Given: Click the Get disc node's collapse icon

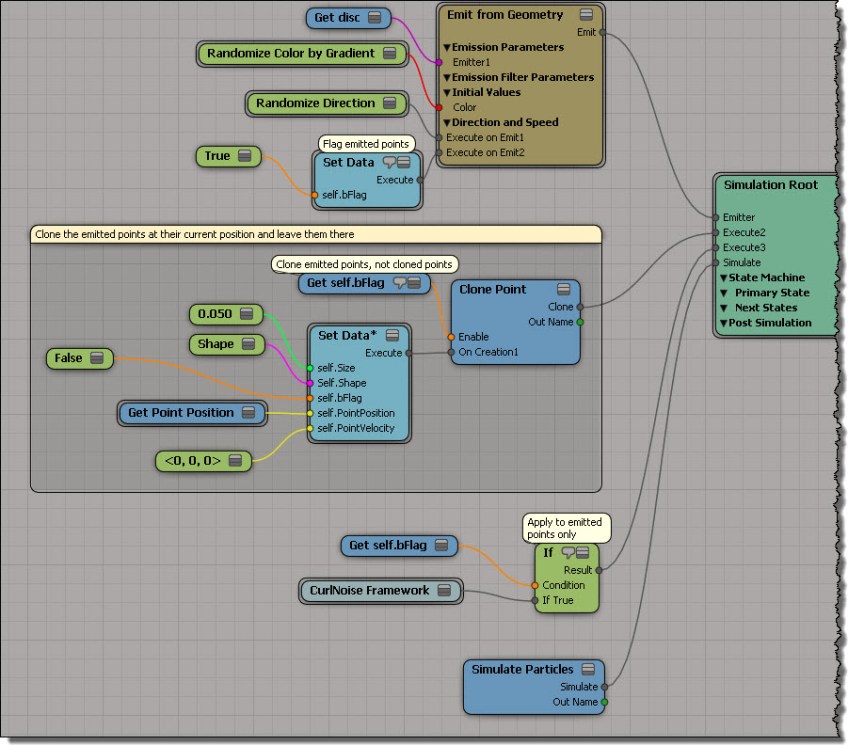Looking at the screenshot, I should (375, 17).
